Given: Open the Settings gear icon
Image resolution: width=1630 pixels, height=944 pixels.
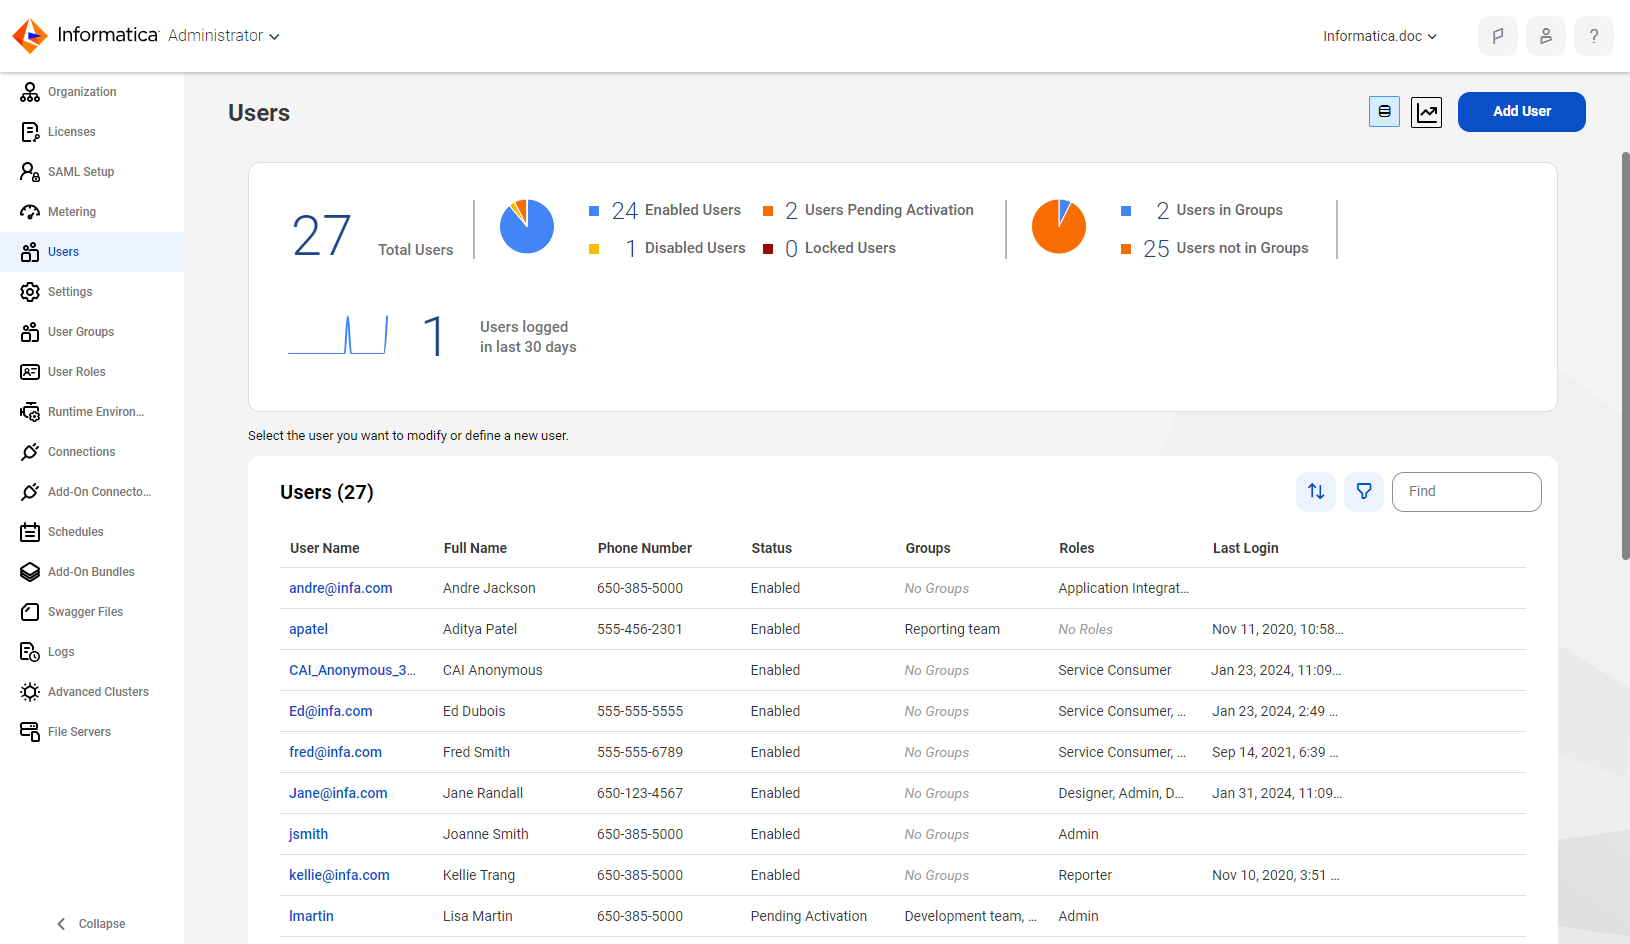Looking at the screenshot, I should pyautogui.click(x=30, y=292).
